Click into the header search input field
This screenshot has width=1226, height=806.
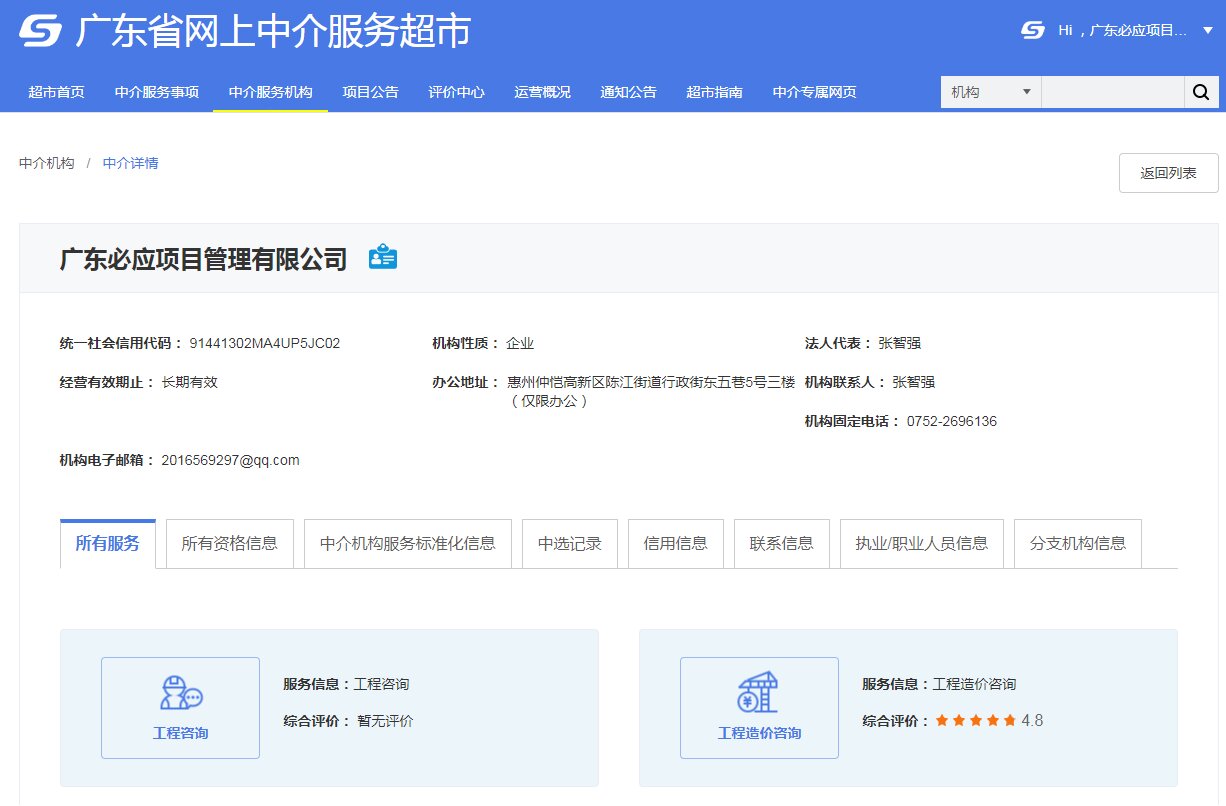(x=1112, y=92)
